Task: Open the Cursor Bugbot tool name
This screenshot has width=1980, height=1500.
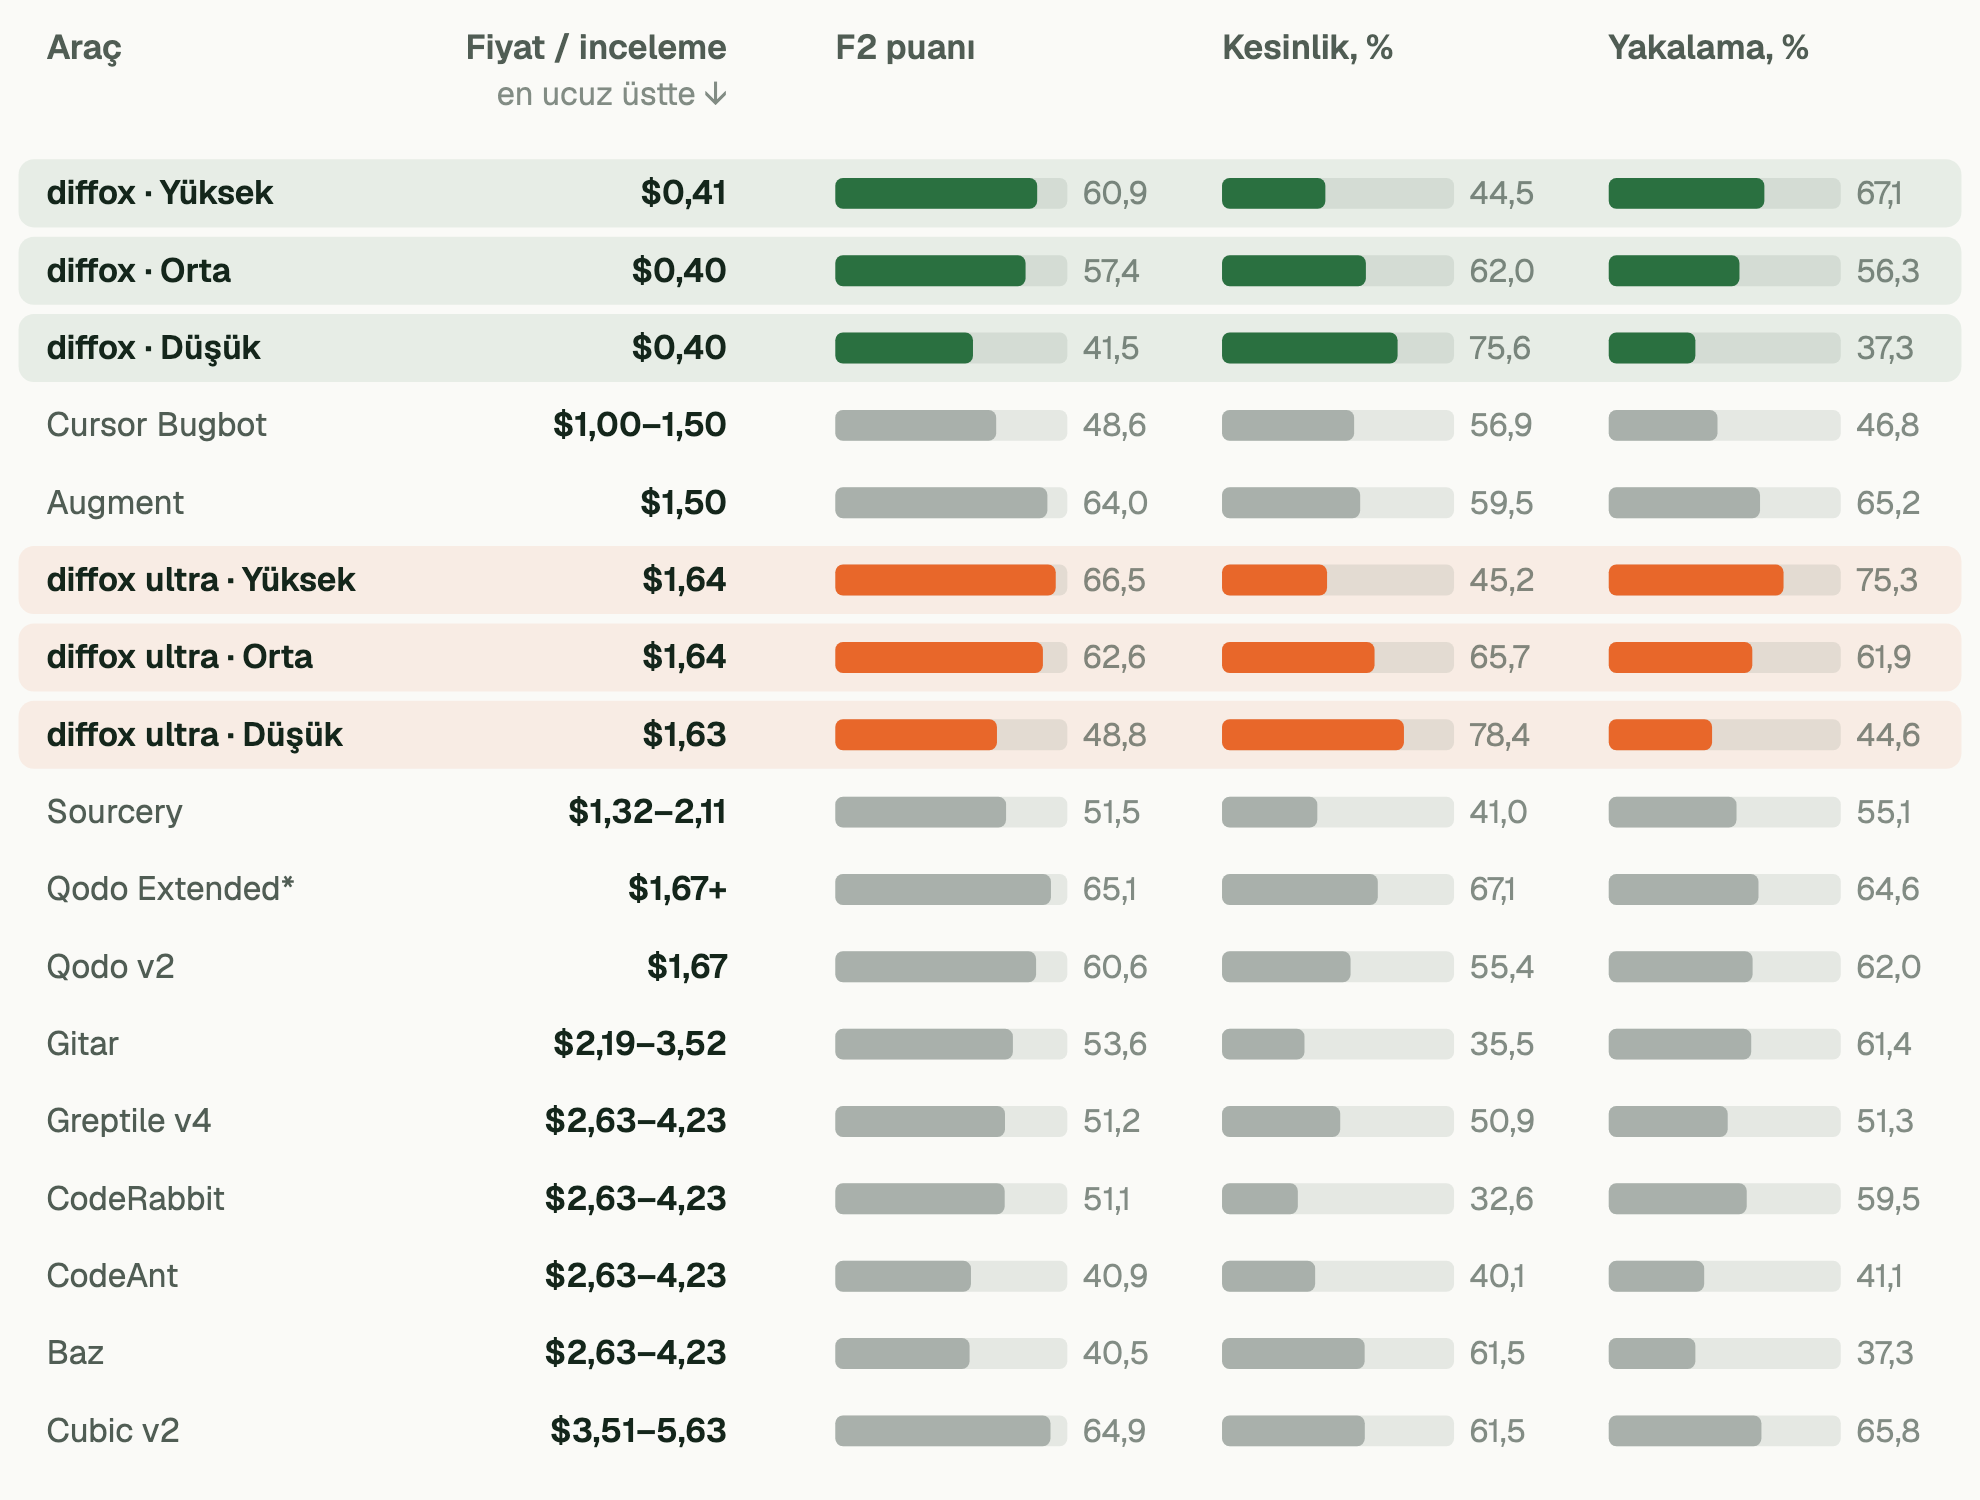Action: (157, 425)
